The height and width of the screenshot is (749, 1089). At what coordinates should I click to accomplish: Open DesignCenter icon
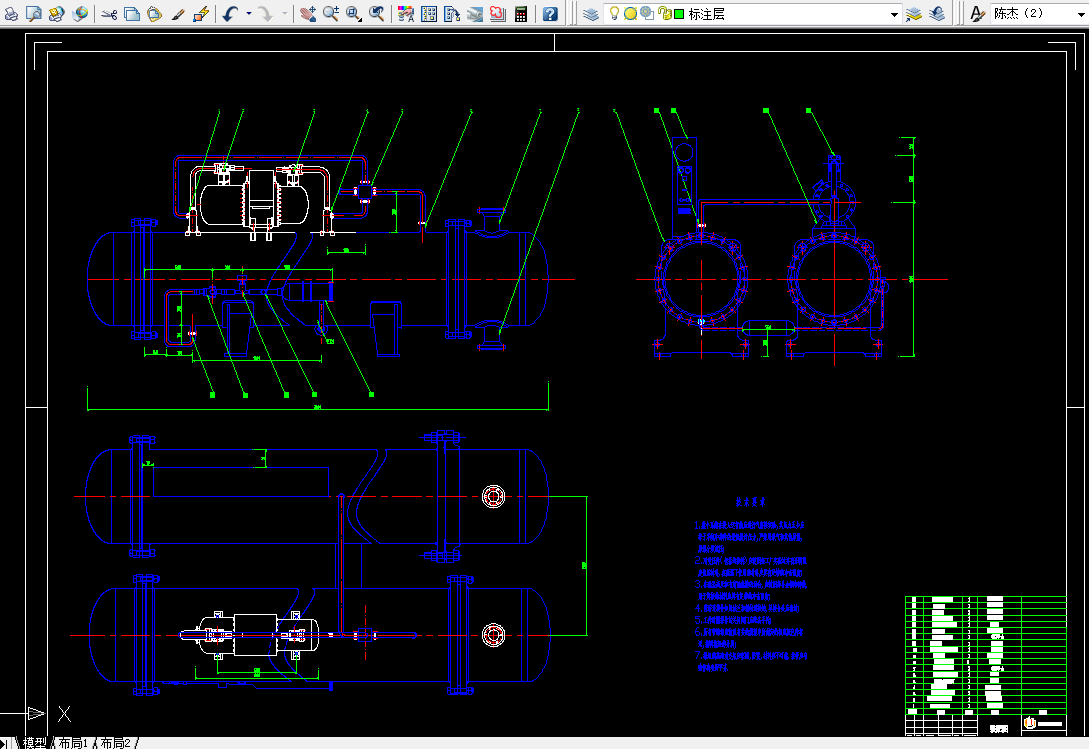pos(429,13)
